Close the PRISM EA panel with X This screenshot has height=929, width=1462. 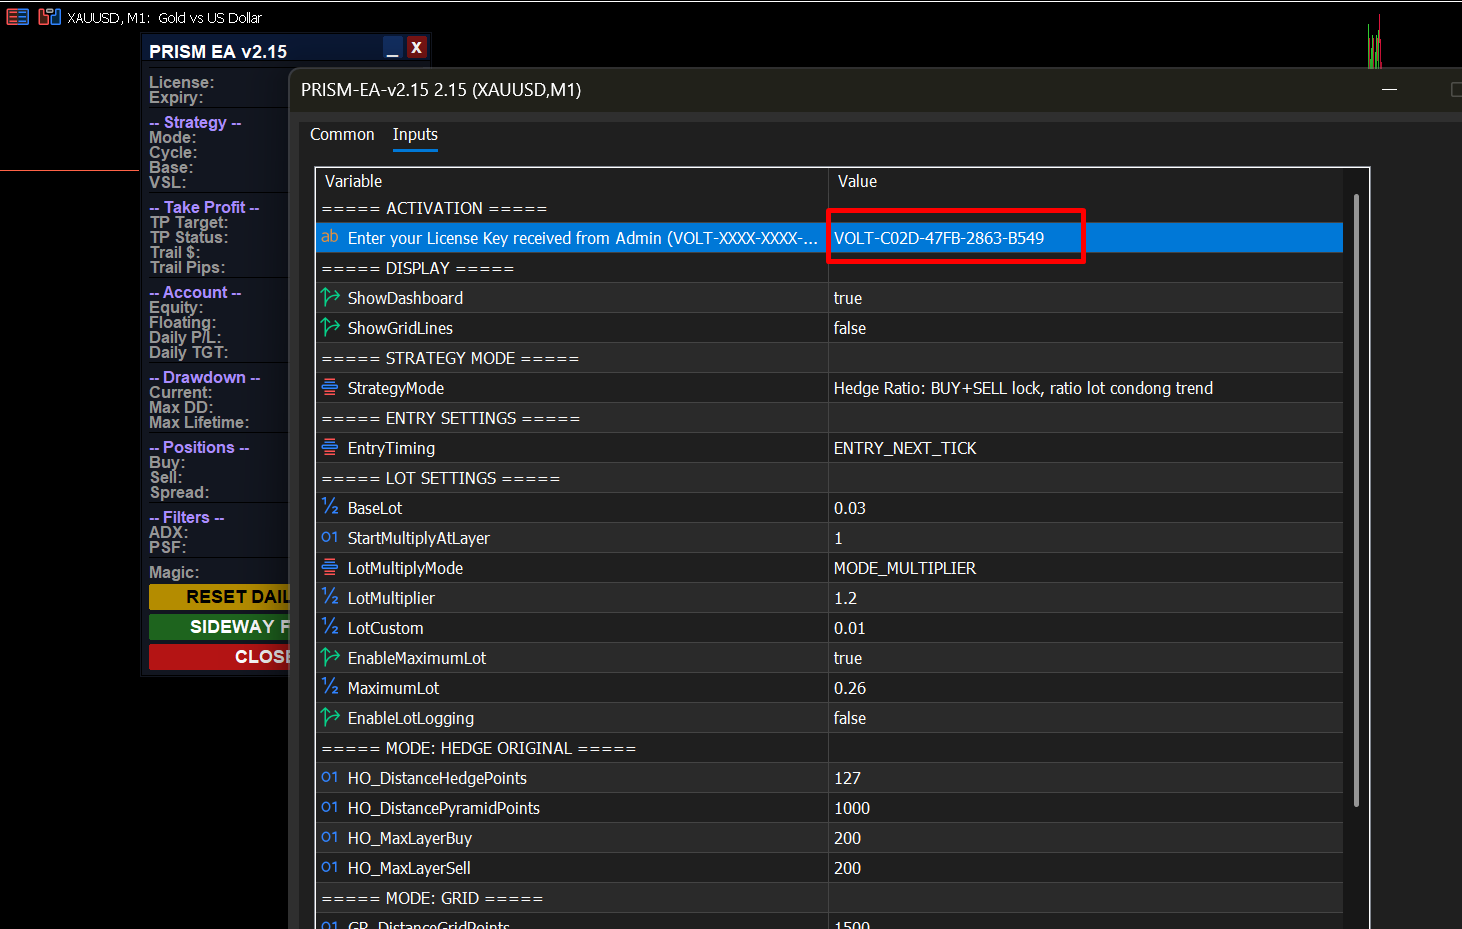tap(417, 47)
